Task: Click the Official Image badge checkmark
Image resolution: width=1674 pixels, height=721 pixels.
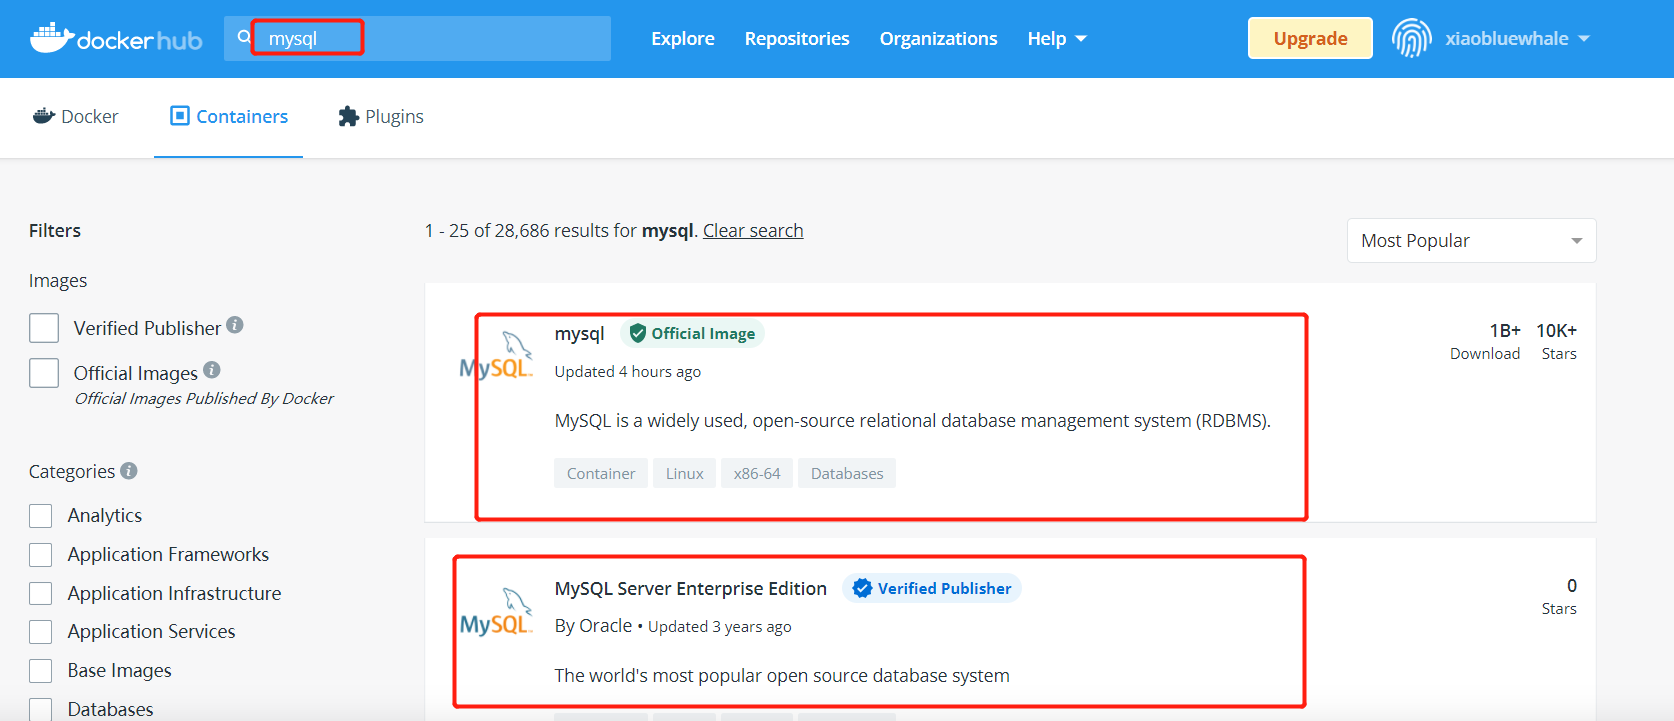Action: [638, 333]
